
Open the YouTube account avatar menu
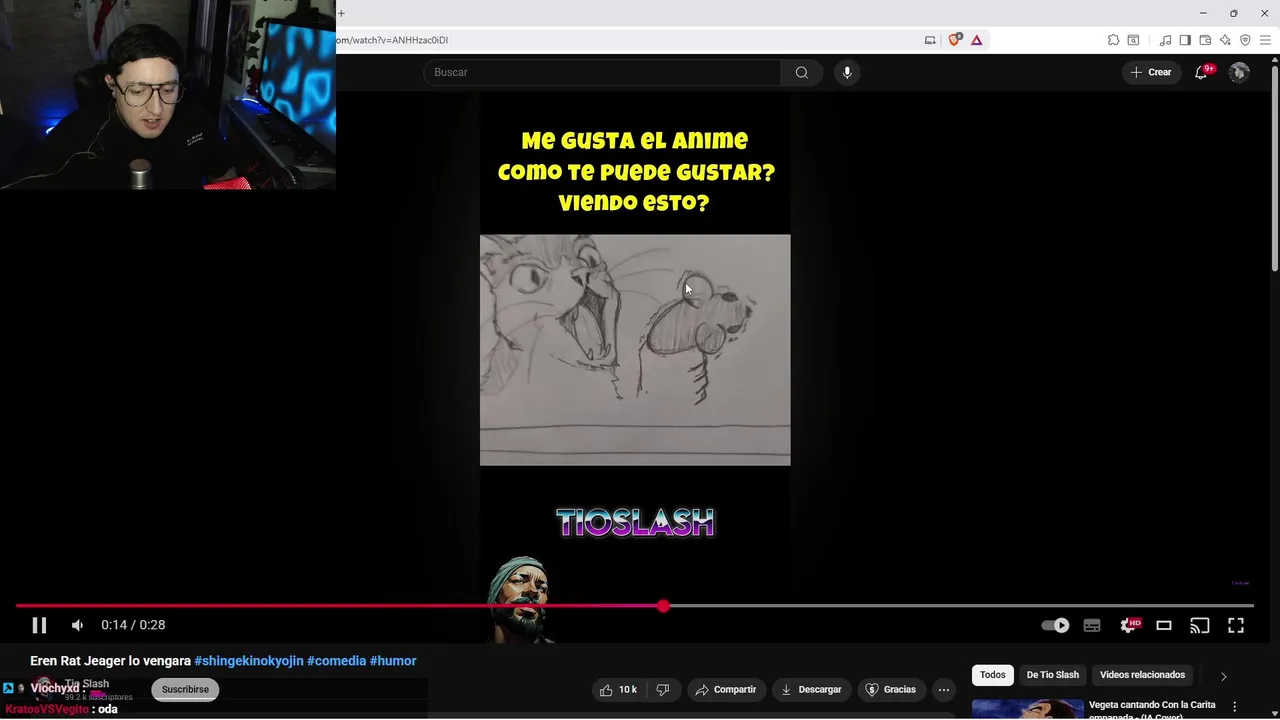1239,72
